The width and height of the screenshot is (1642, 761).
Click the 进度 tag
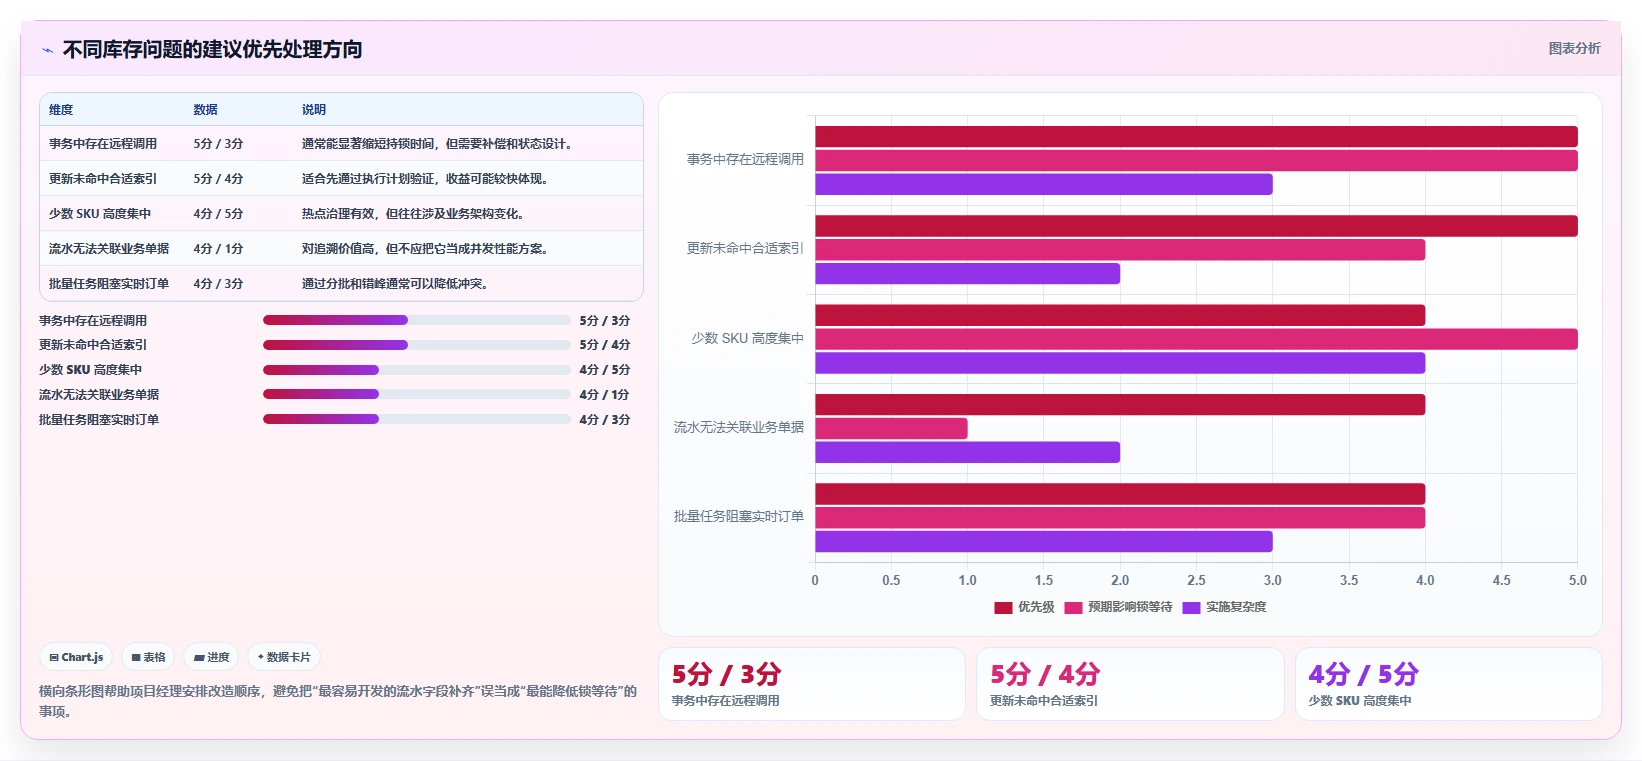click(211, 657)
